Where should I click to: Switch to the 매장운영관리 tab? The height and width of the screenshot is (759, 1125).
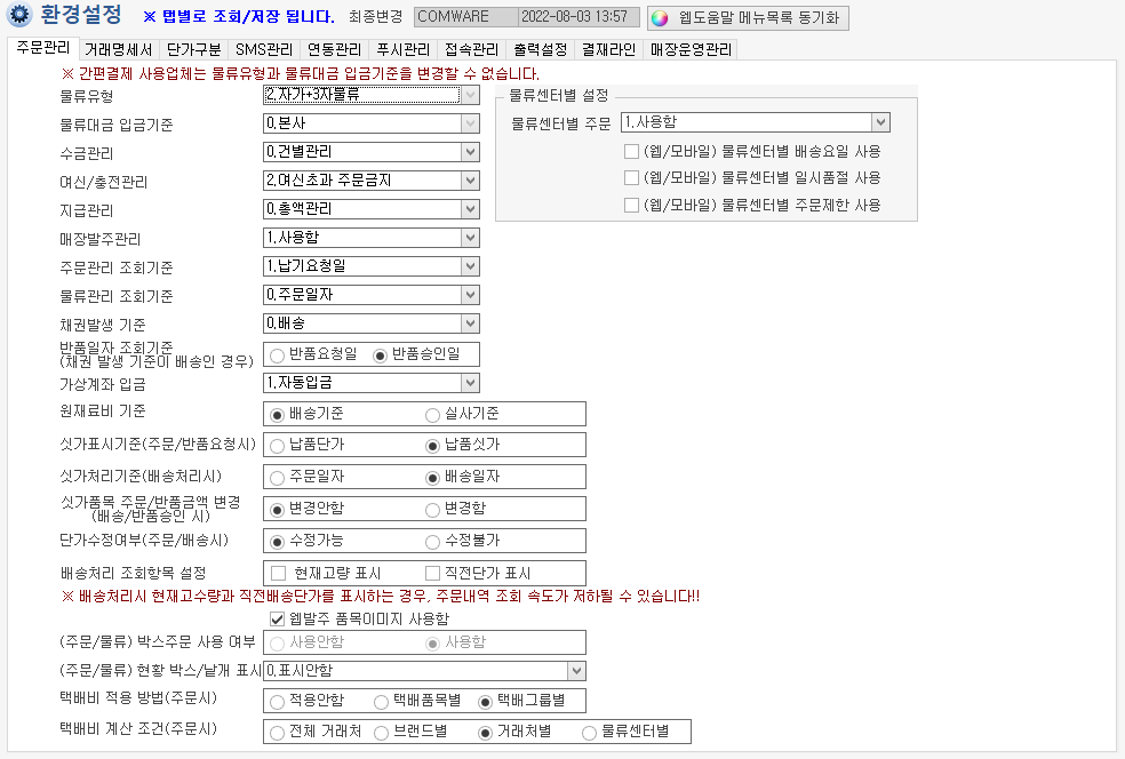point(691,50)
